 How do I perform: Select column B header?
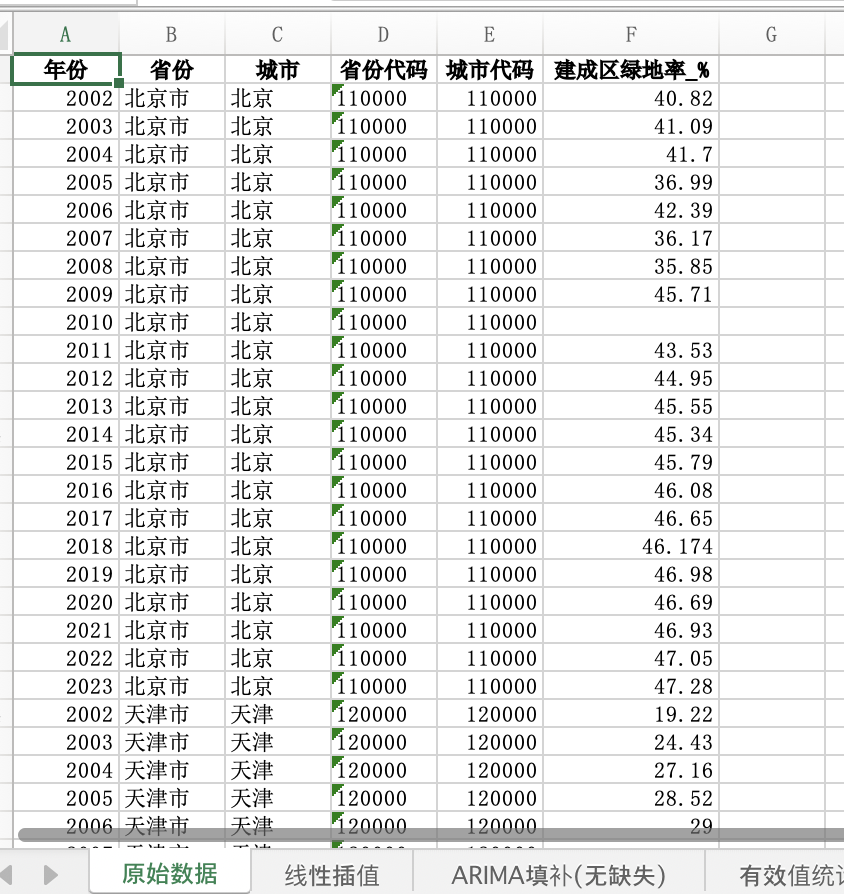[172, 35]
